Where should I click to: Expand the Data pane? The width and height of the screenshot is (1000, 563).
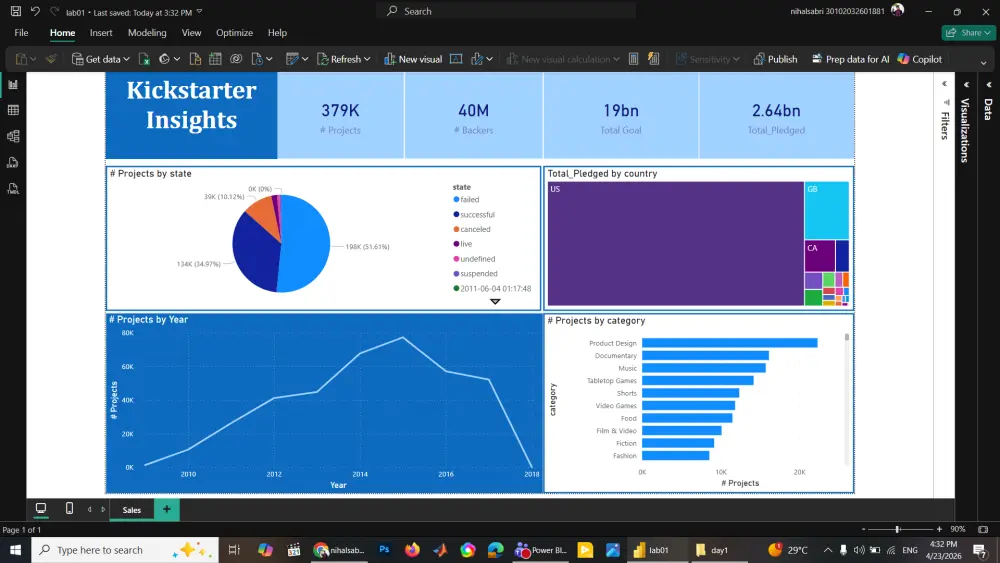(989, 84)
